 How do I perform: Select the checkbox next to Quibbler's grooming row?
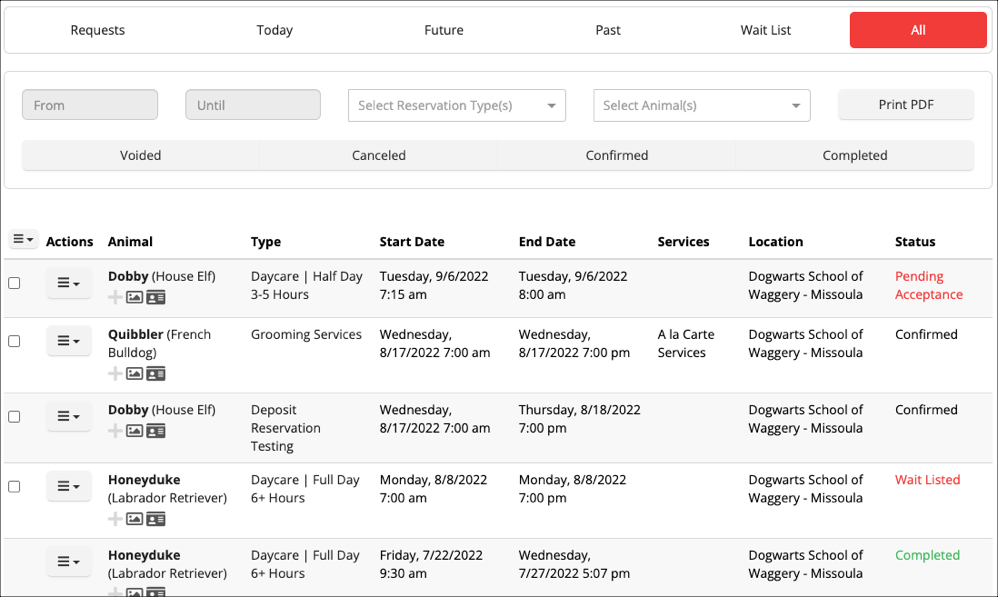click(14, 340)
